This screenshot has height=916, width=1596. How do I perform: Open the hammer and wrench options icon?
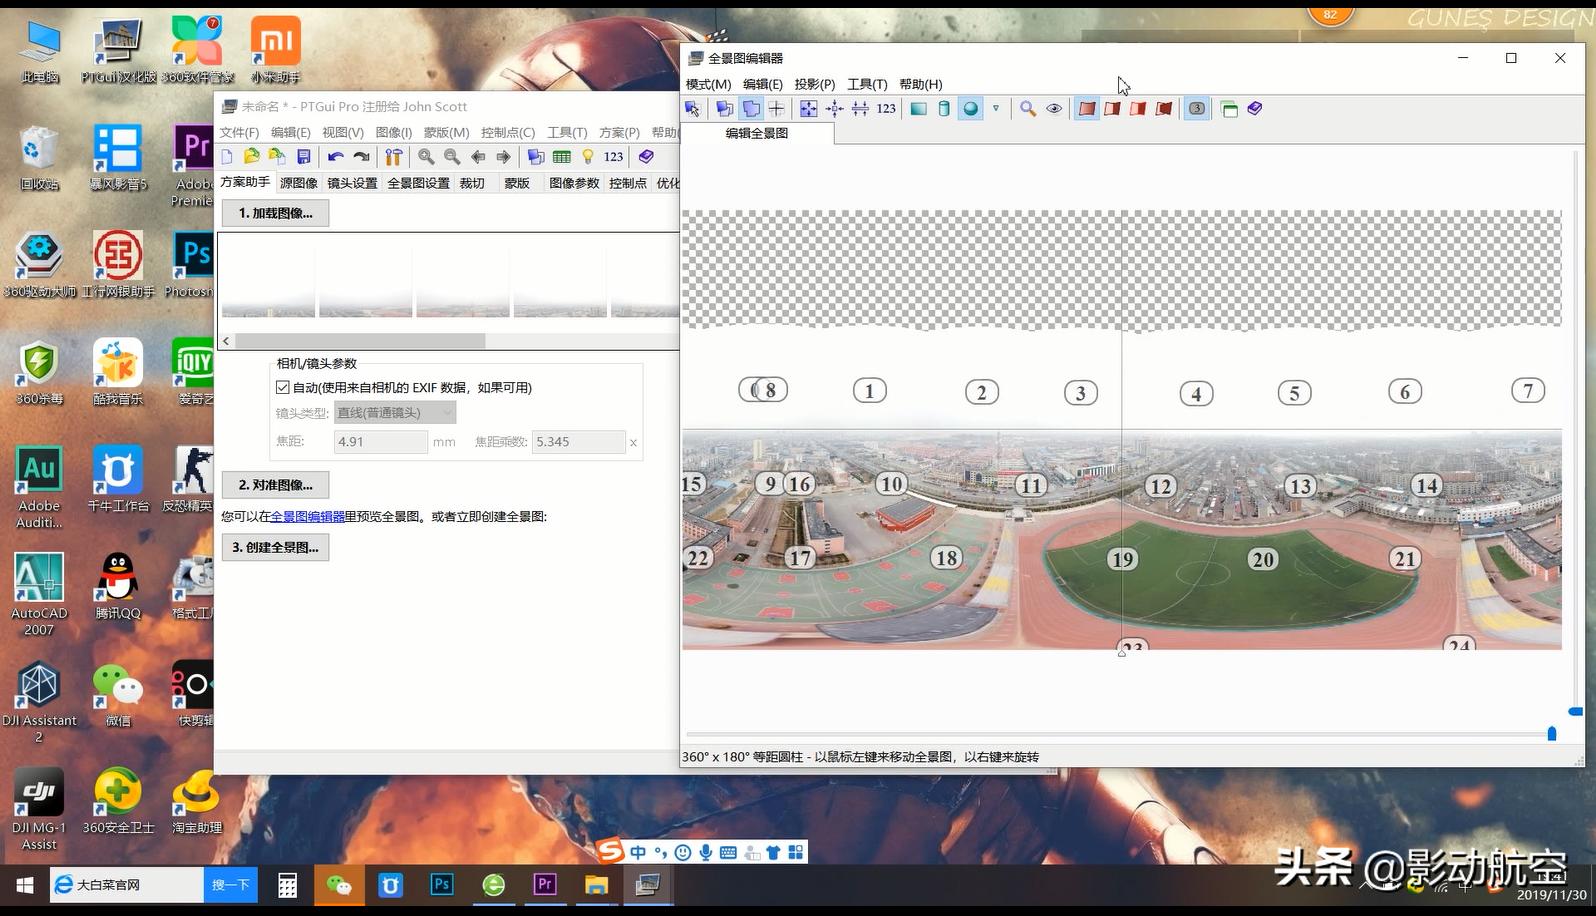tap(394, 157)
